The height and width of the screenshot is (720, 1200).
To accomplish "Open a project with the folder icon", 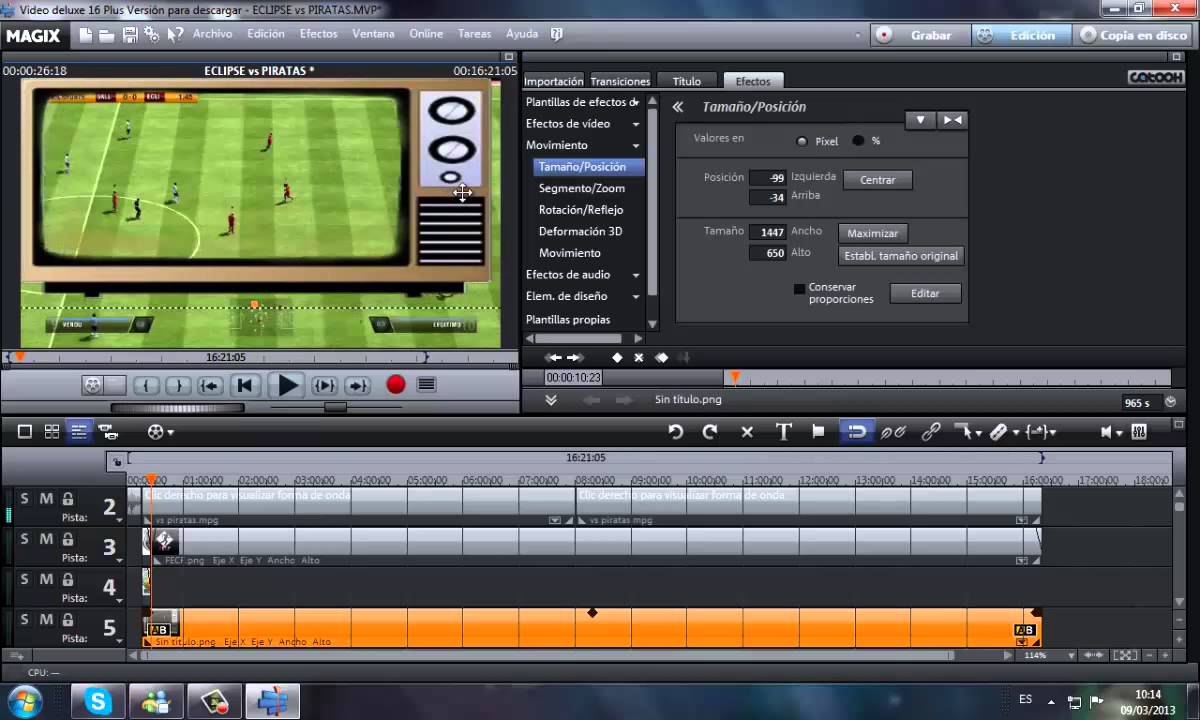I will [107, 34].
